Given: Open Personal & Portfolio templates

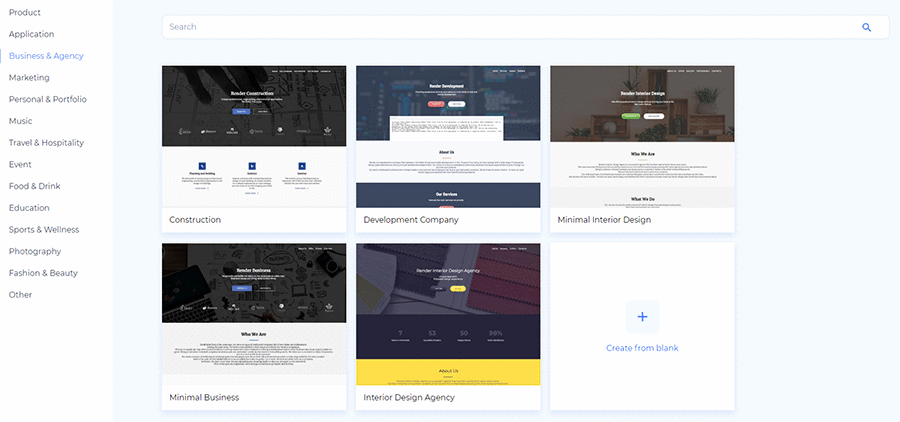Looking at the screenshot, I should click(x=47, y=99).
